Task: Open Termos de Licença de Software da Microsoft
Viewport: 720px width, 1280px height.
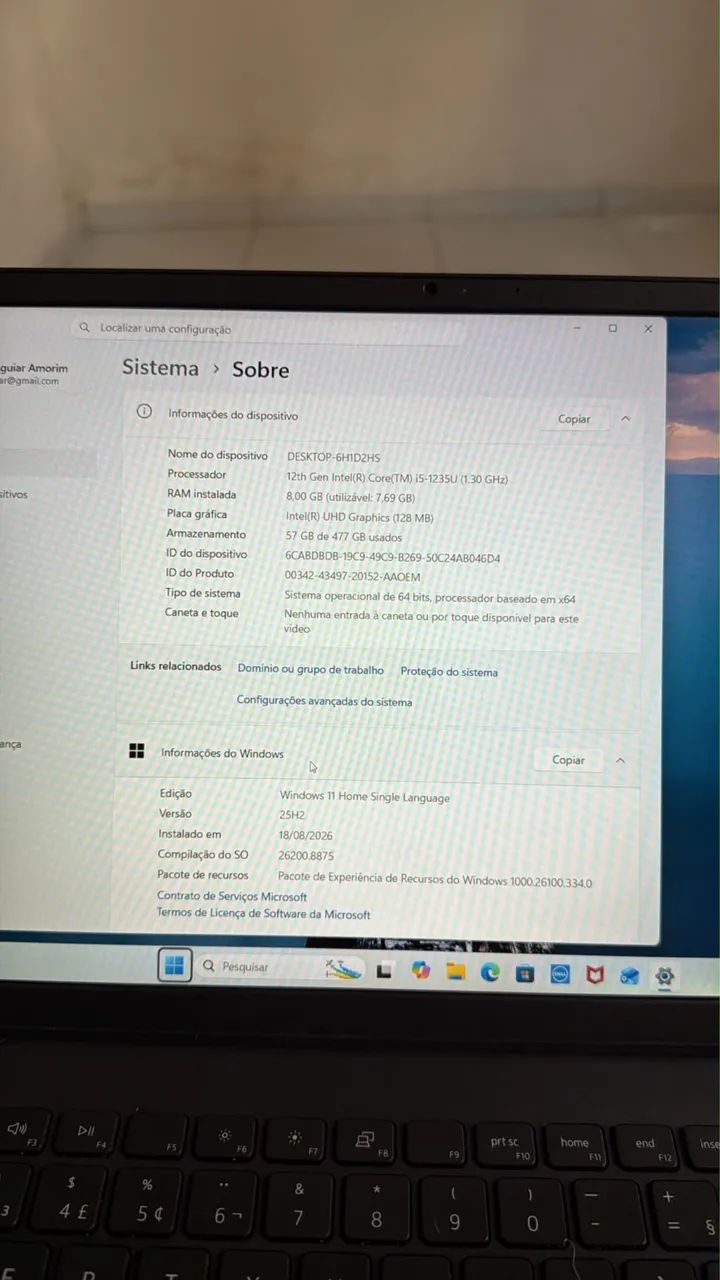Action: 264,914
